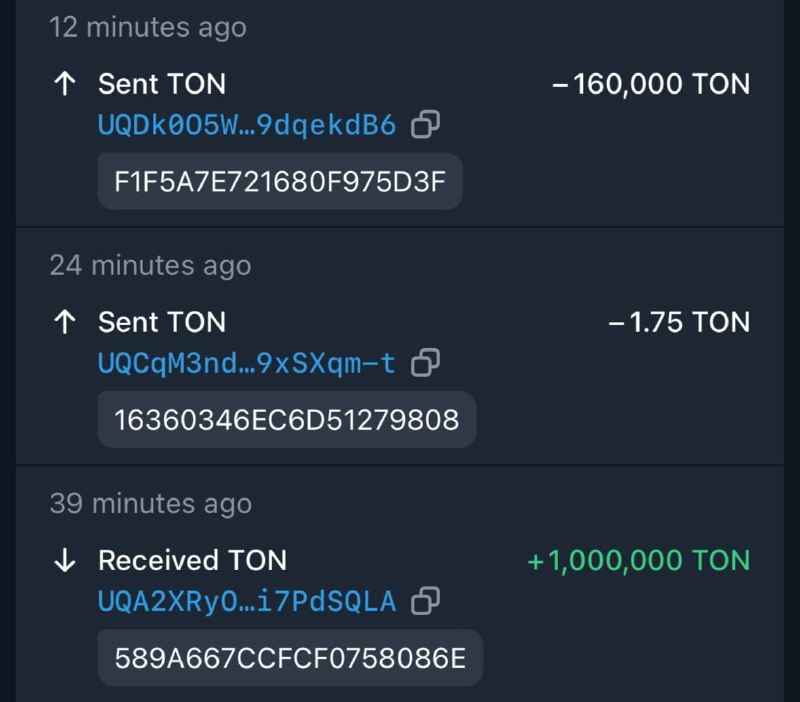Open the UQCqM3nd…9xSXqm-t address link
The width and height of the screenshot is (800, 702).
pos(247,362)
